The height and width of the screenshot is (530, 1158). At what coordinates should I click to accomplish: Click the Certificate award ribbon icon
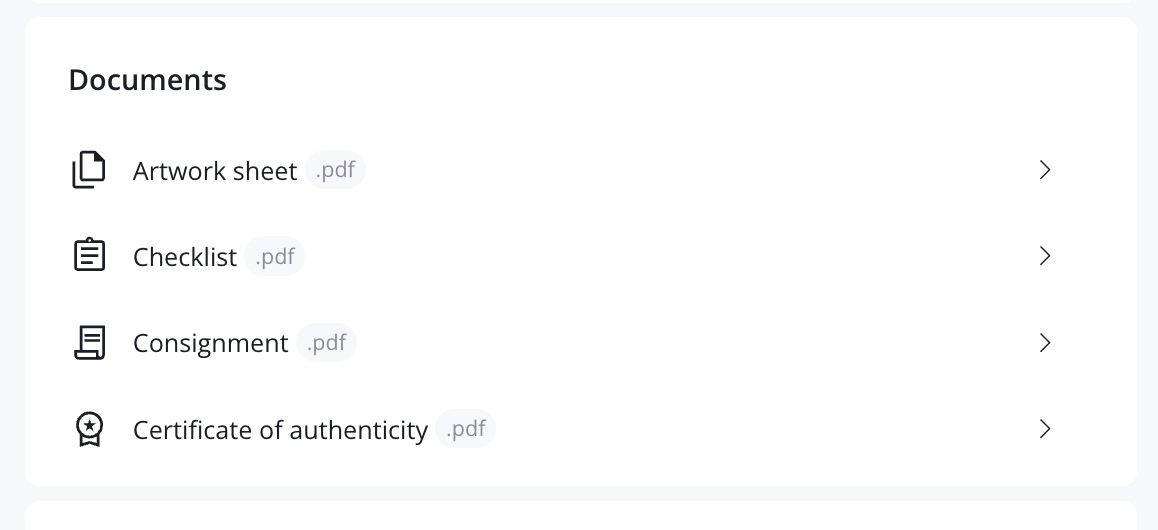click(x=89, y=429)
